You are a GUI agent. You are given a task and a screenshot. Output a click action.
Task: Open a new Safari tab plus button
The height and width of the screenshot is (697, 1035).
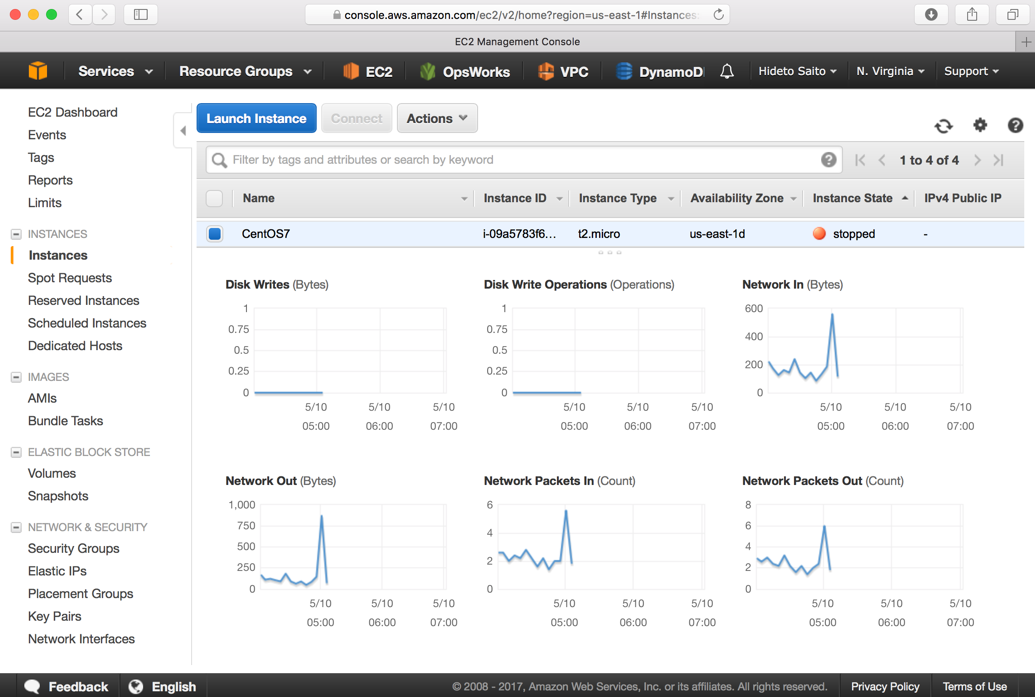[x=1025, y=42]
